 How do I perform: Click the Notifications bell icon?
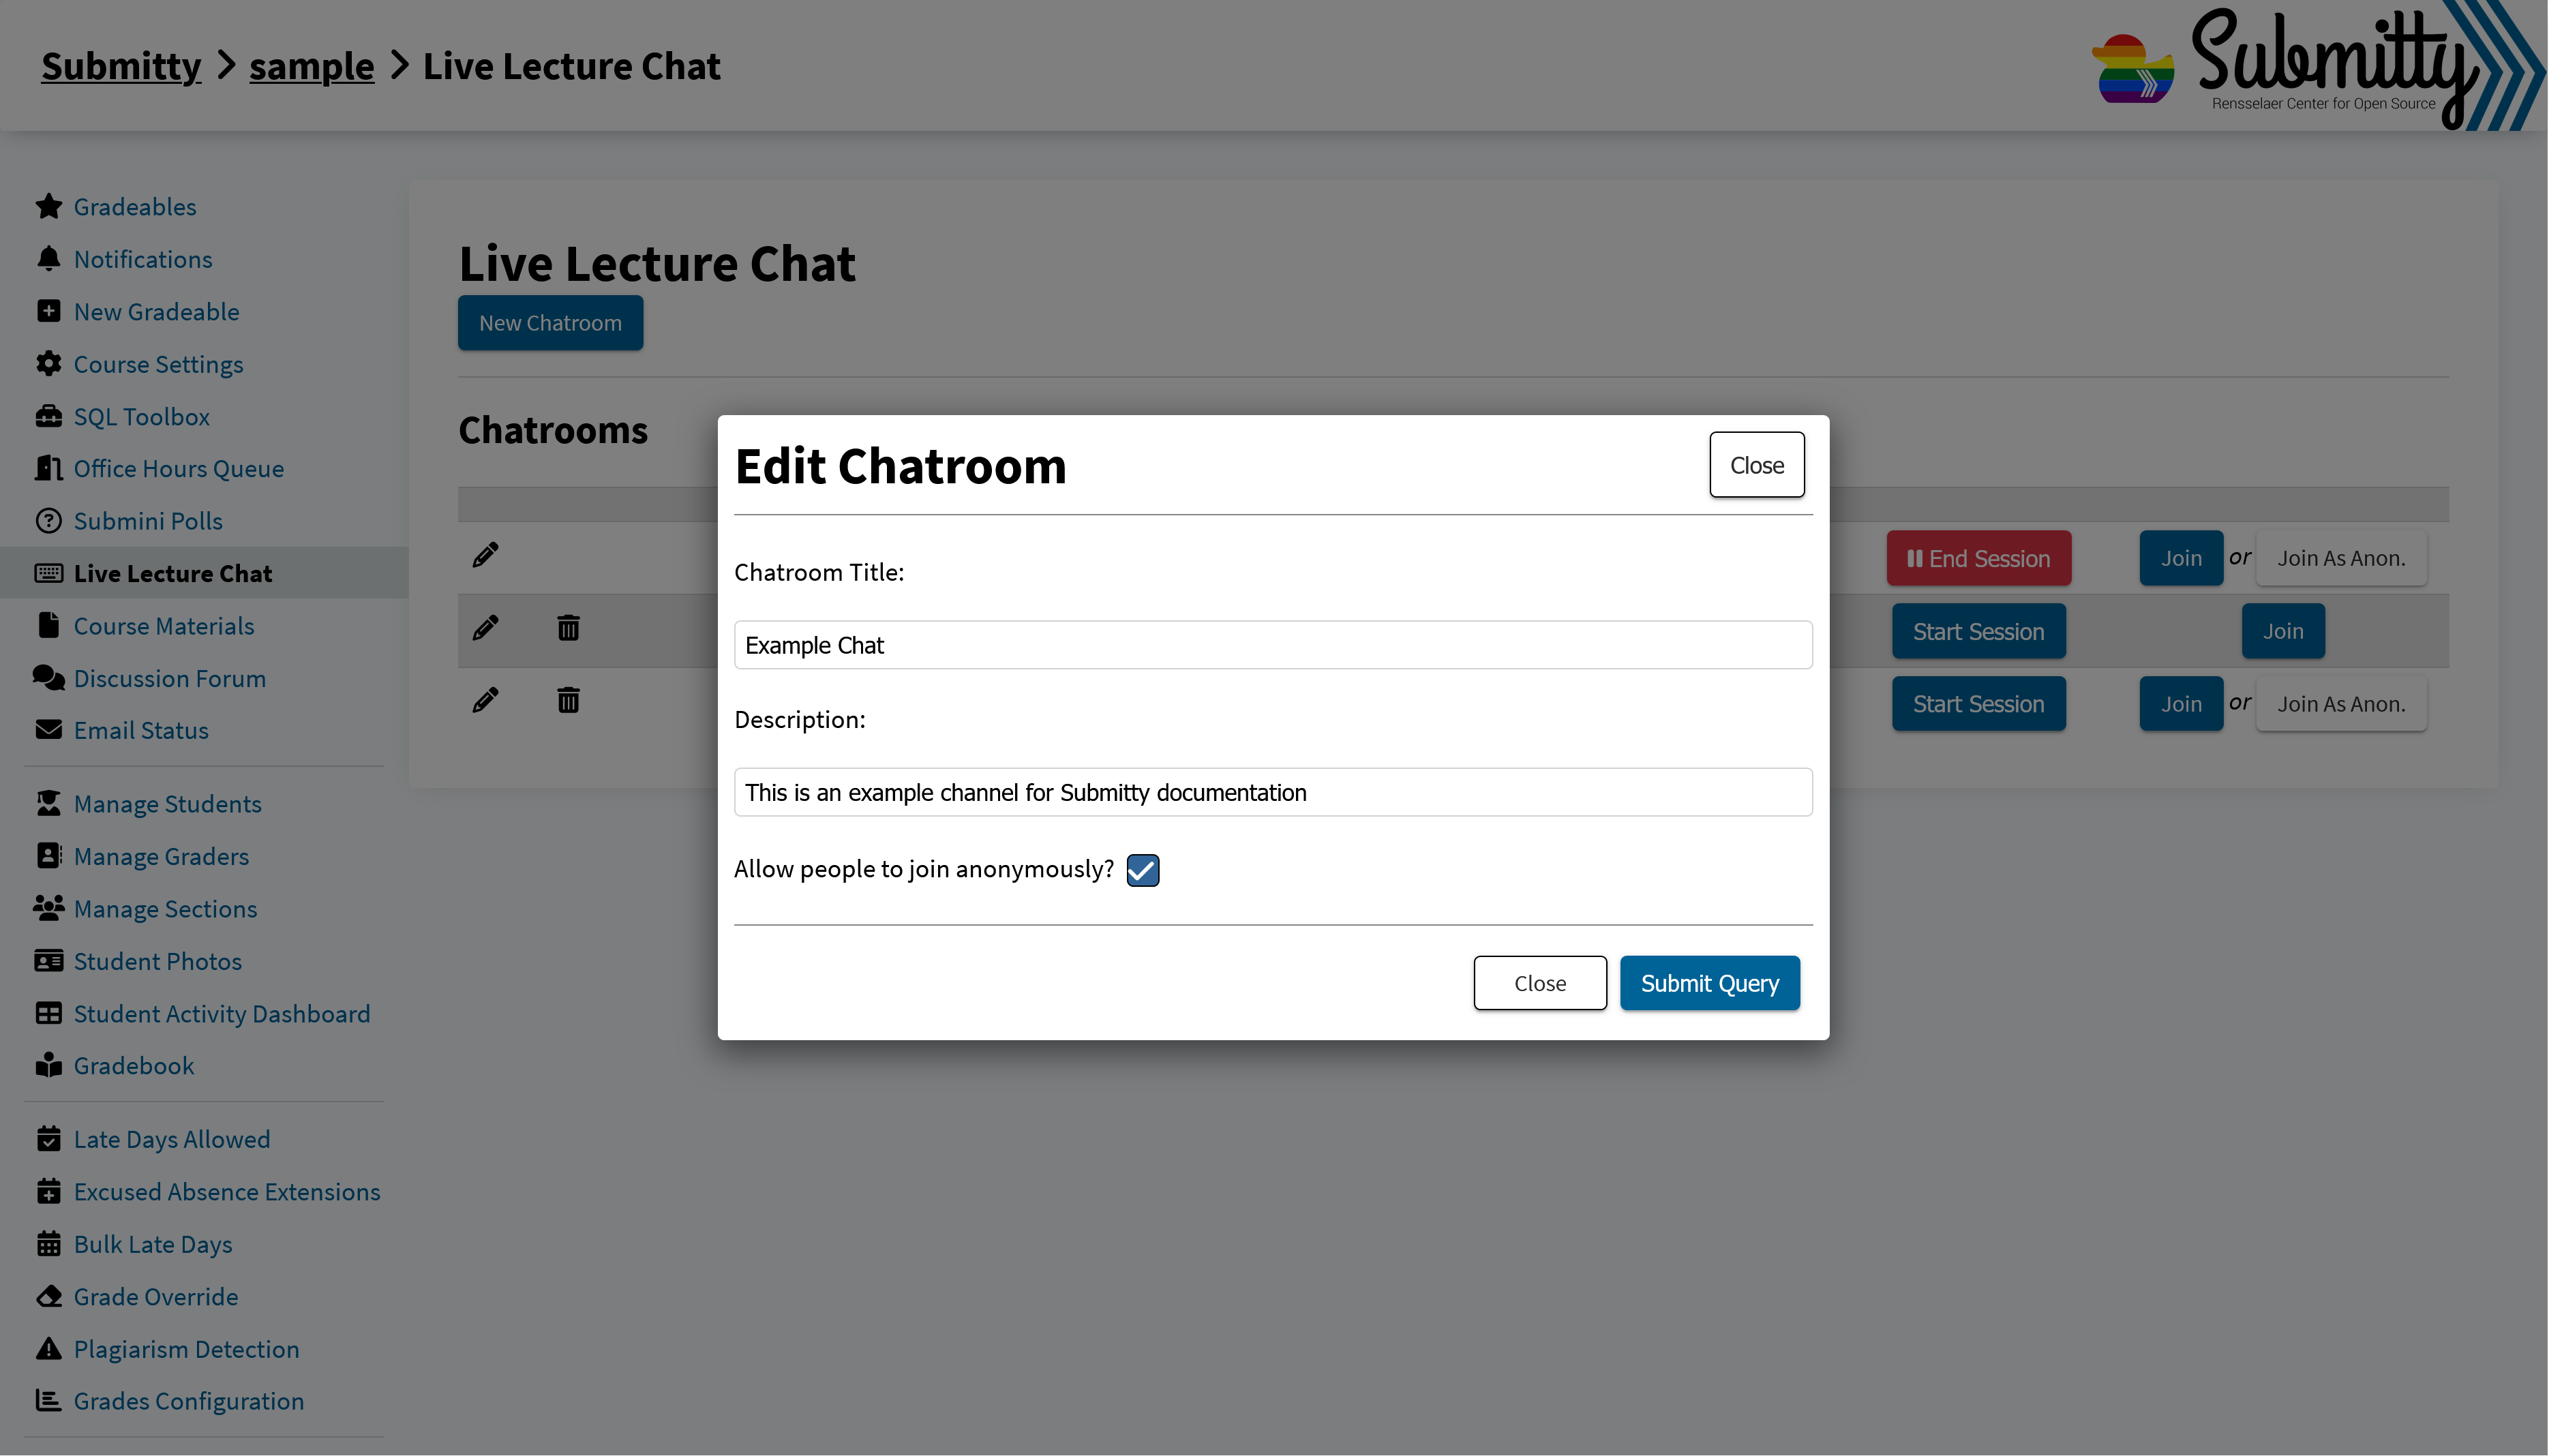[x=48, y=259]
